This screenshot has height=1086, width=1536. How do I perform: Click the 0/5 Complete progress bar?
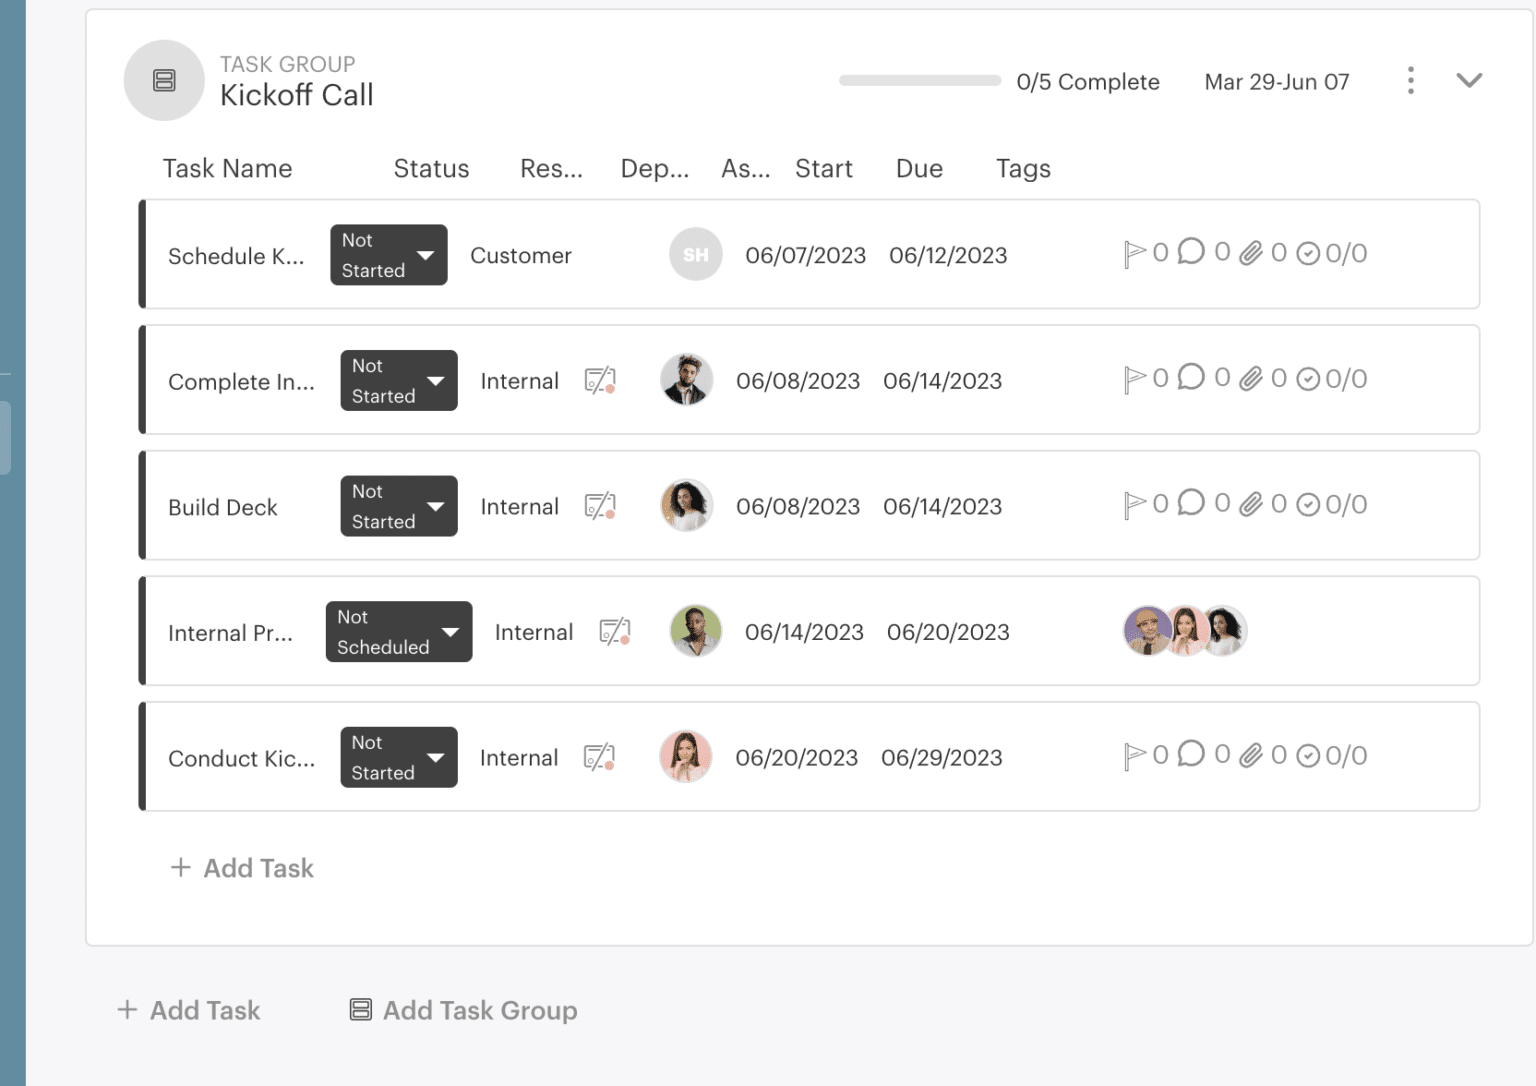(919, 80)
